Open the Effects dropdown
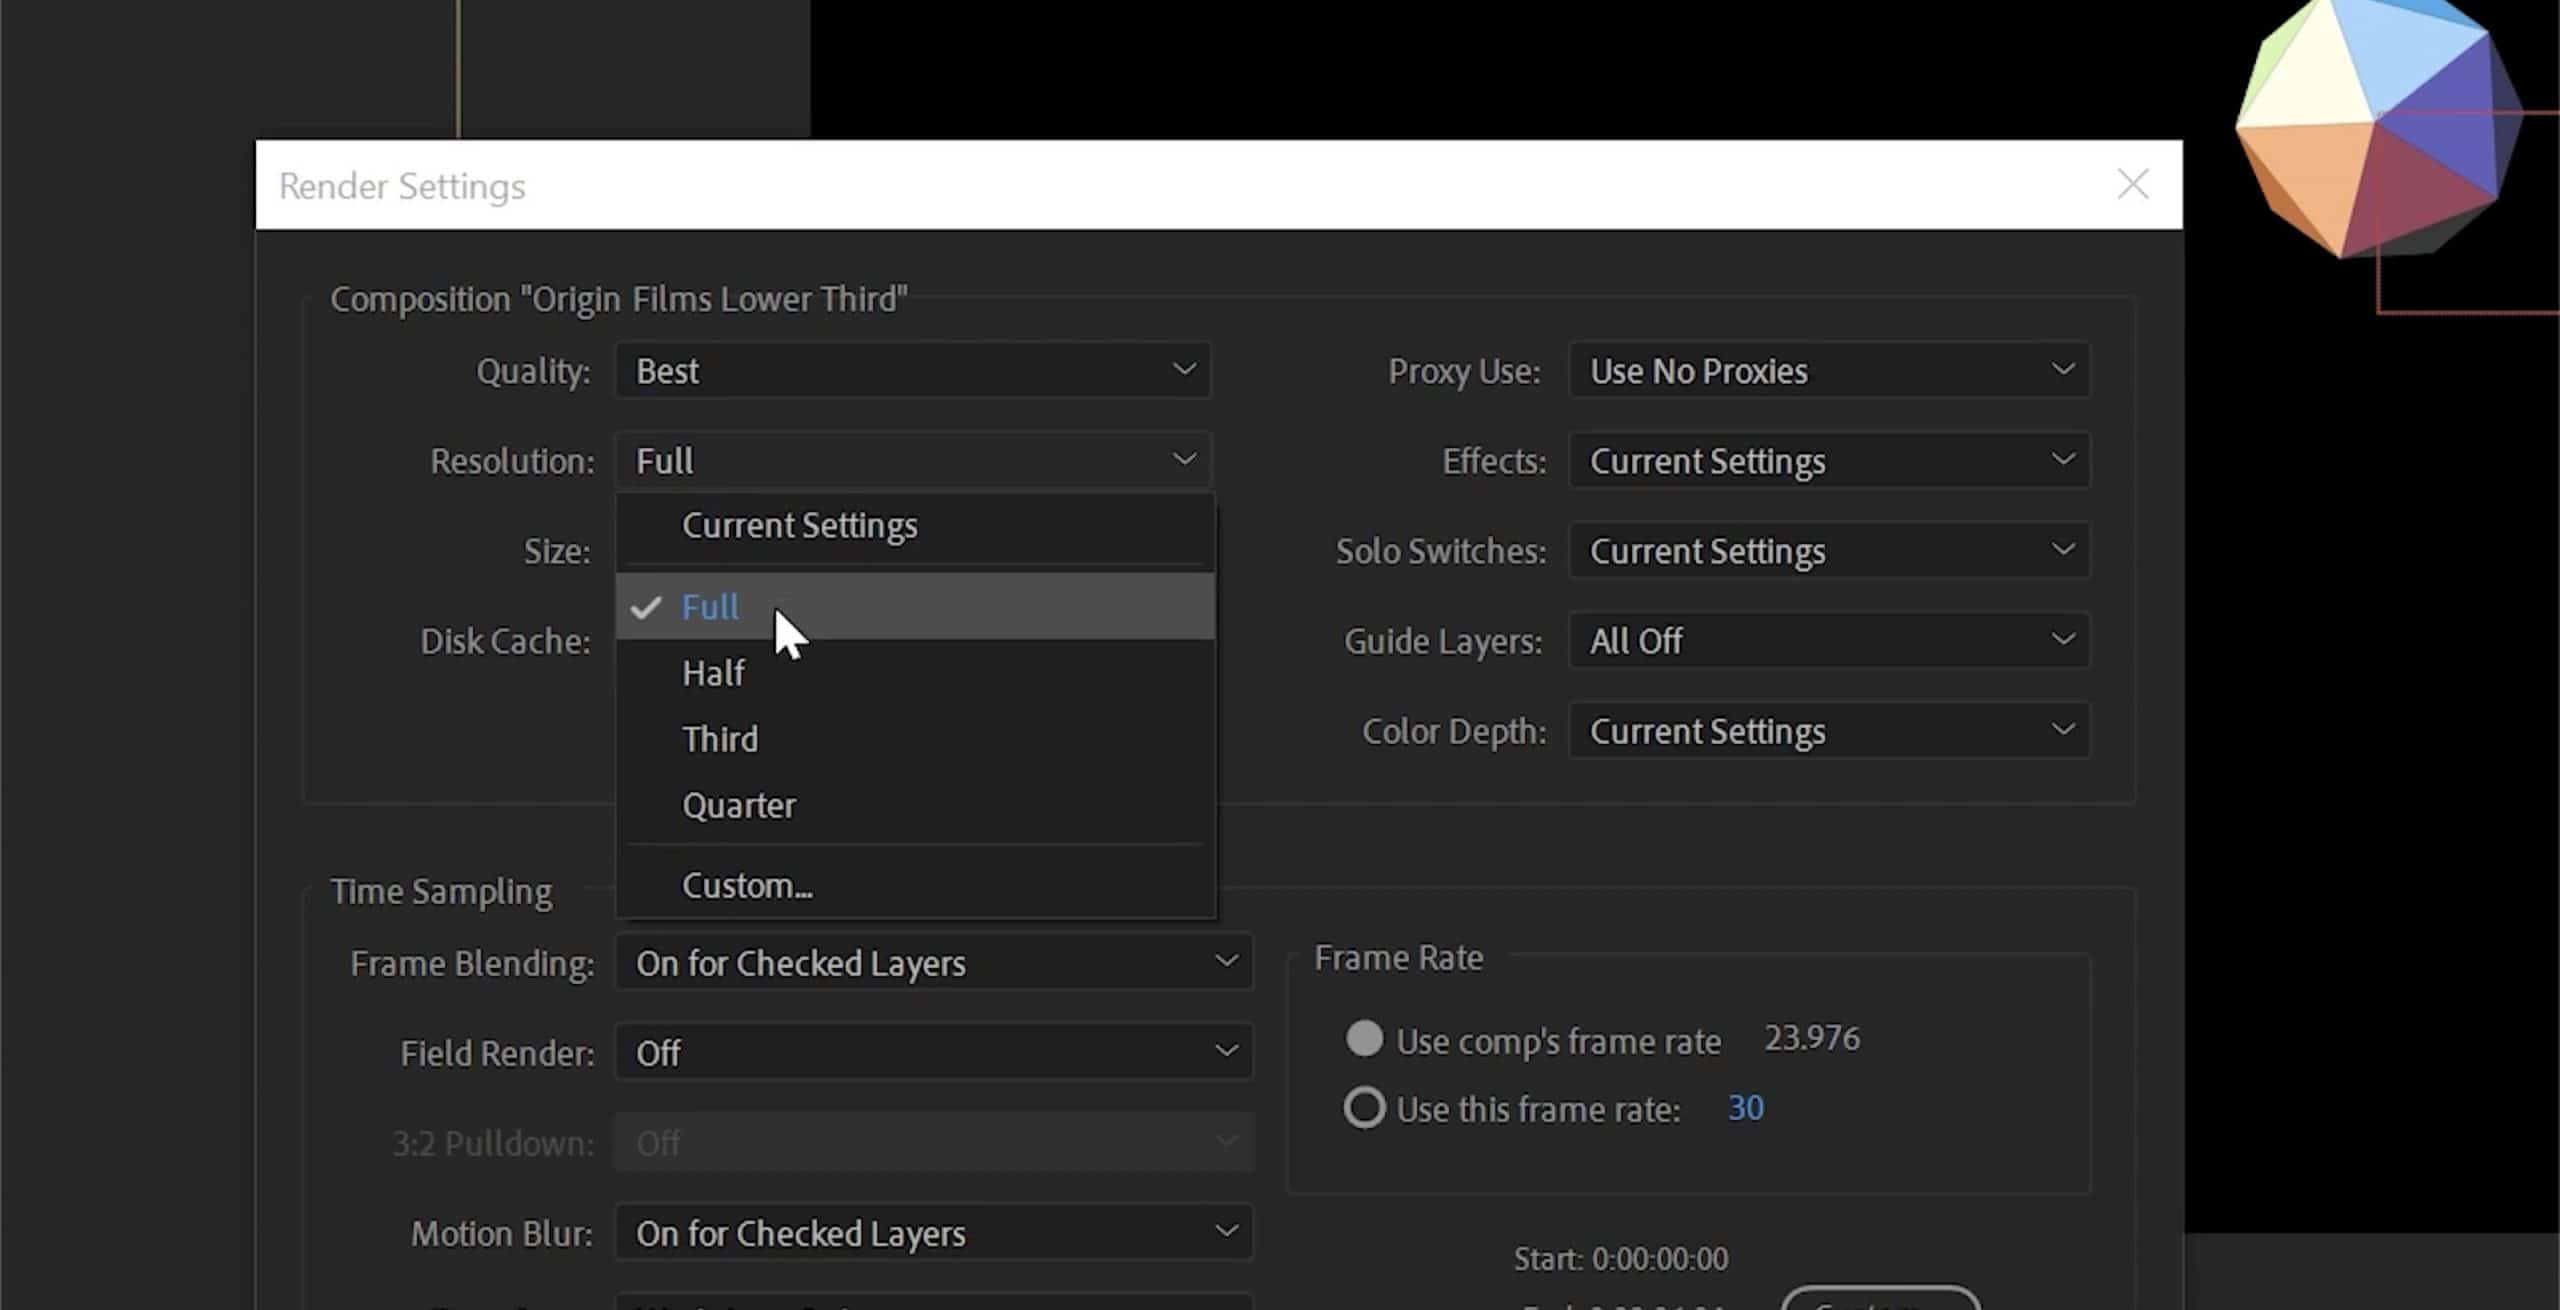 point(1829,461)
